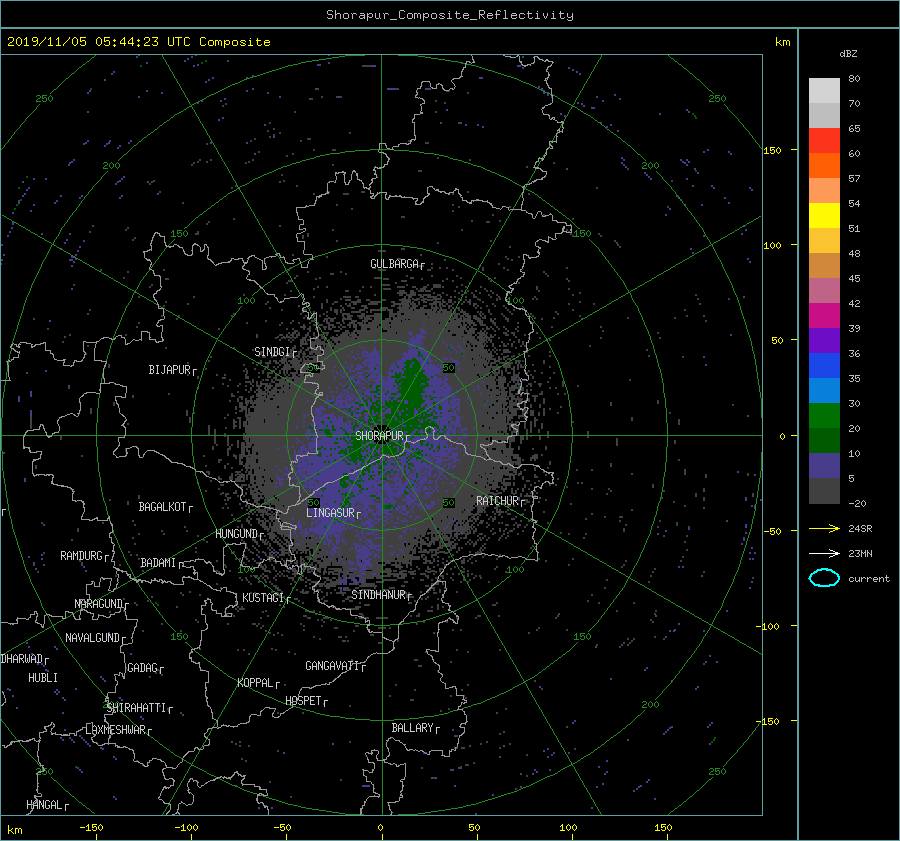Click the SINDHANUR city label
The height and width of the screenshot is (841, 900).
[x=379, y=595]
